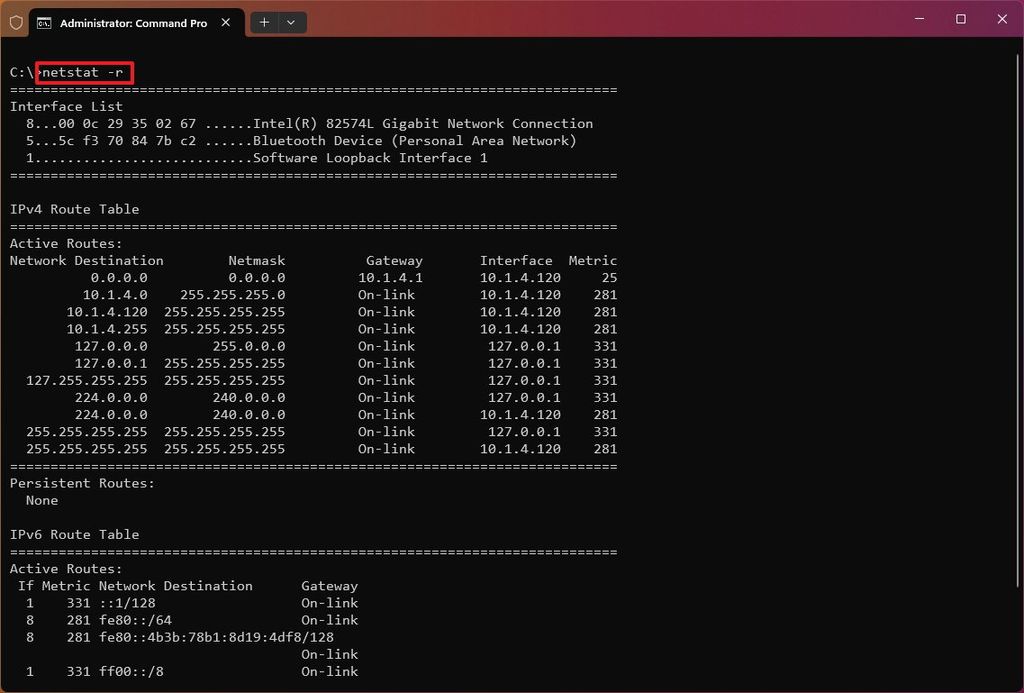Click the Intel(R) 82574L Gigabit interface entry
The width and height of the screenshot is (1024, 693).
pos(300,123)
